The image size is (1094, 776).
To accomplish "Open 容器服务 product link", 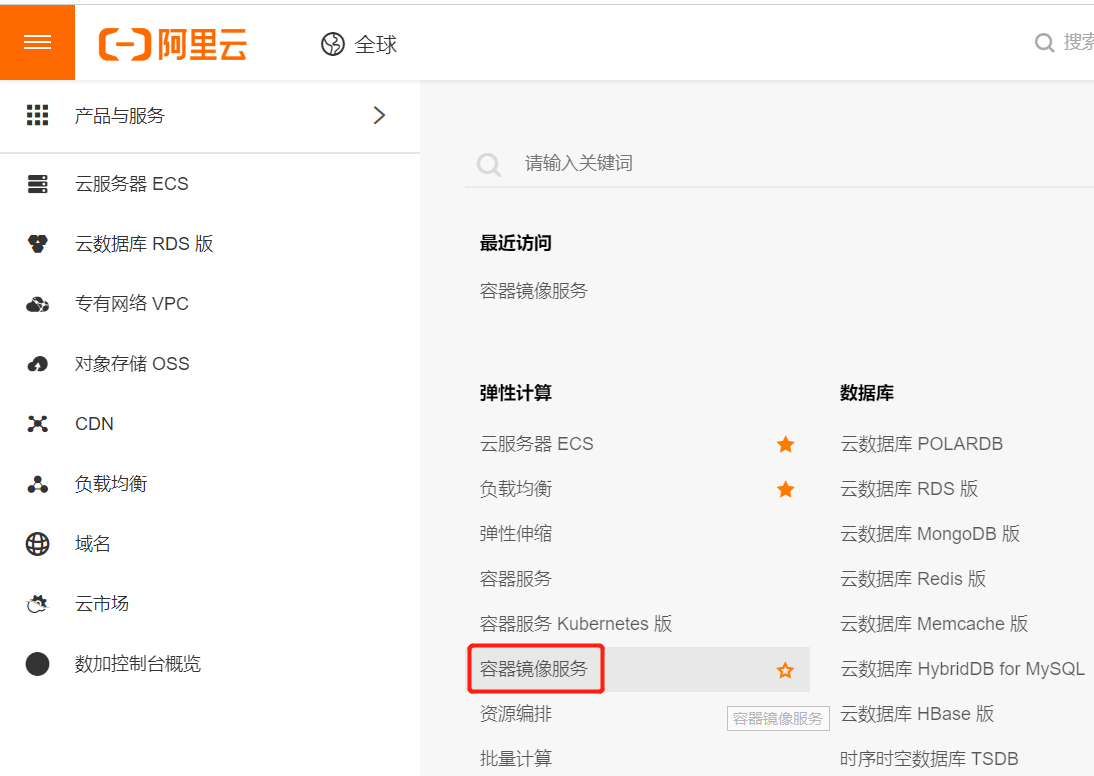I will pos(516,579).
